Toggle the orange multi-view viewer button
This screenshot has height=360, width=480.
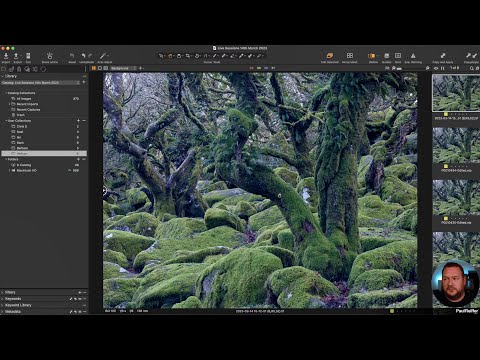(x=94, y=68)
